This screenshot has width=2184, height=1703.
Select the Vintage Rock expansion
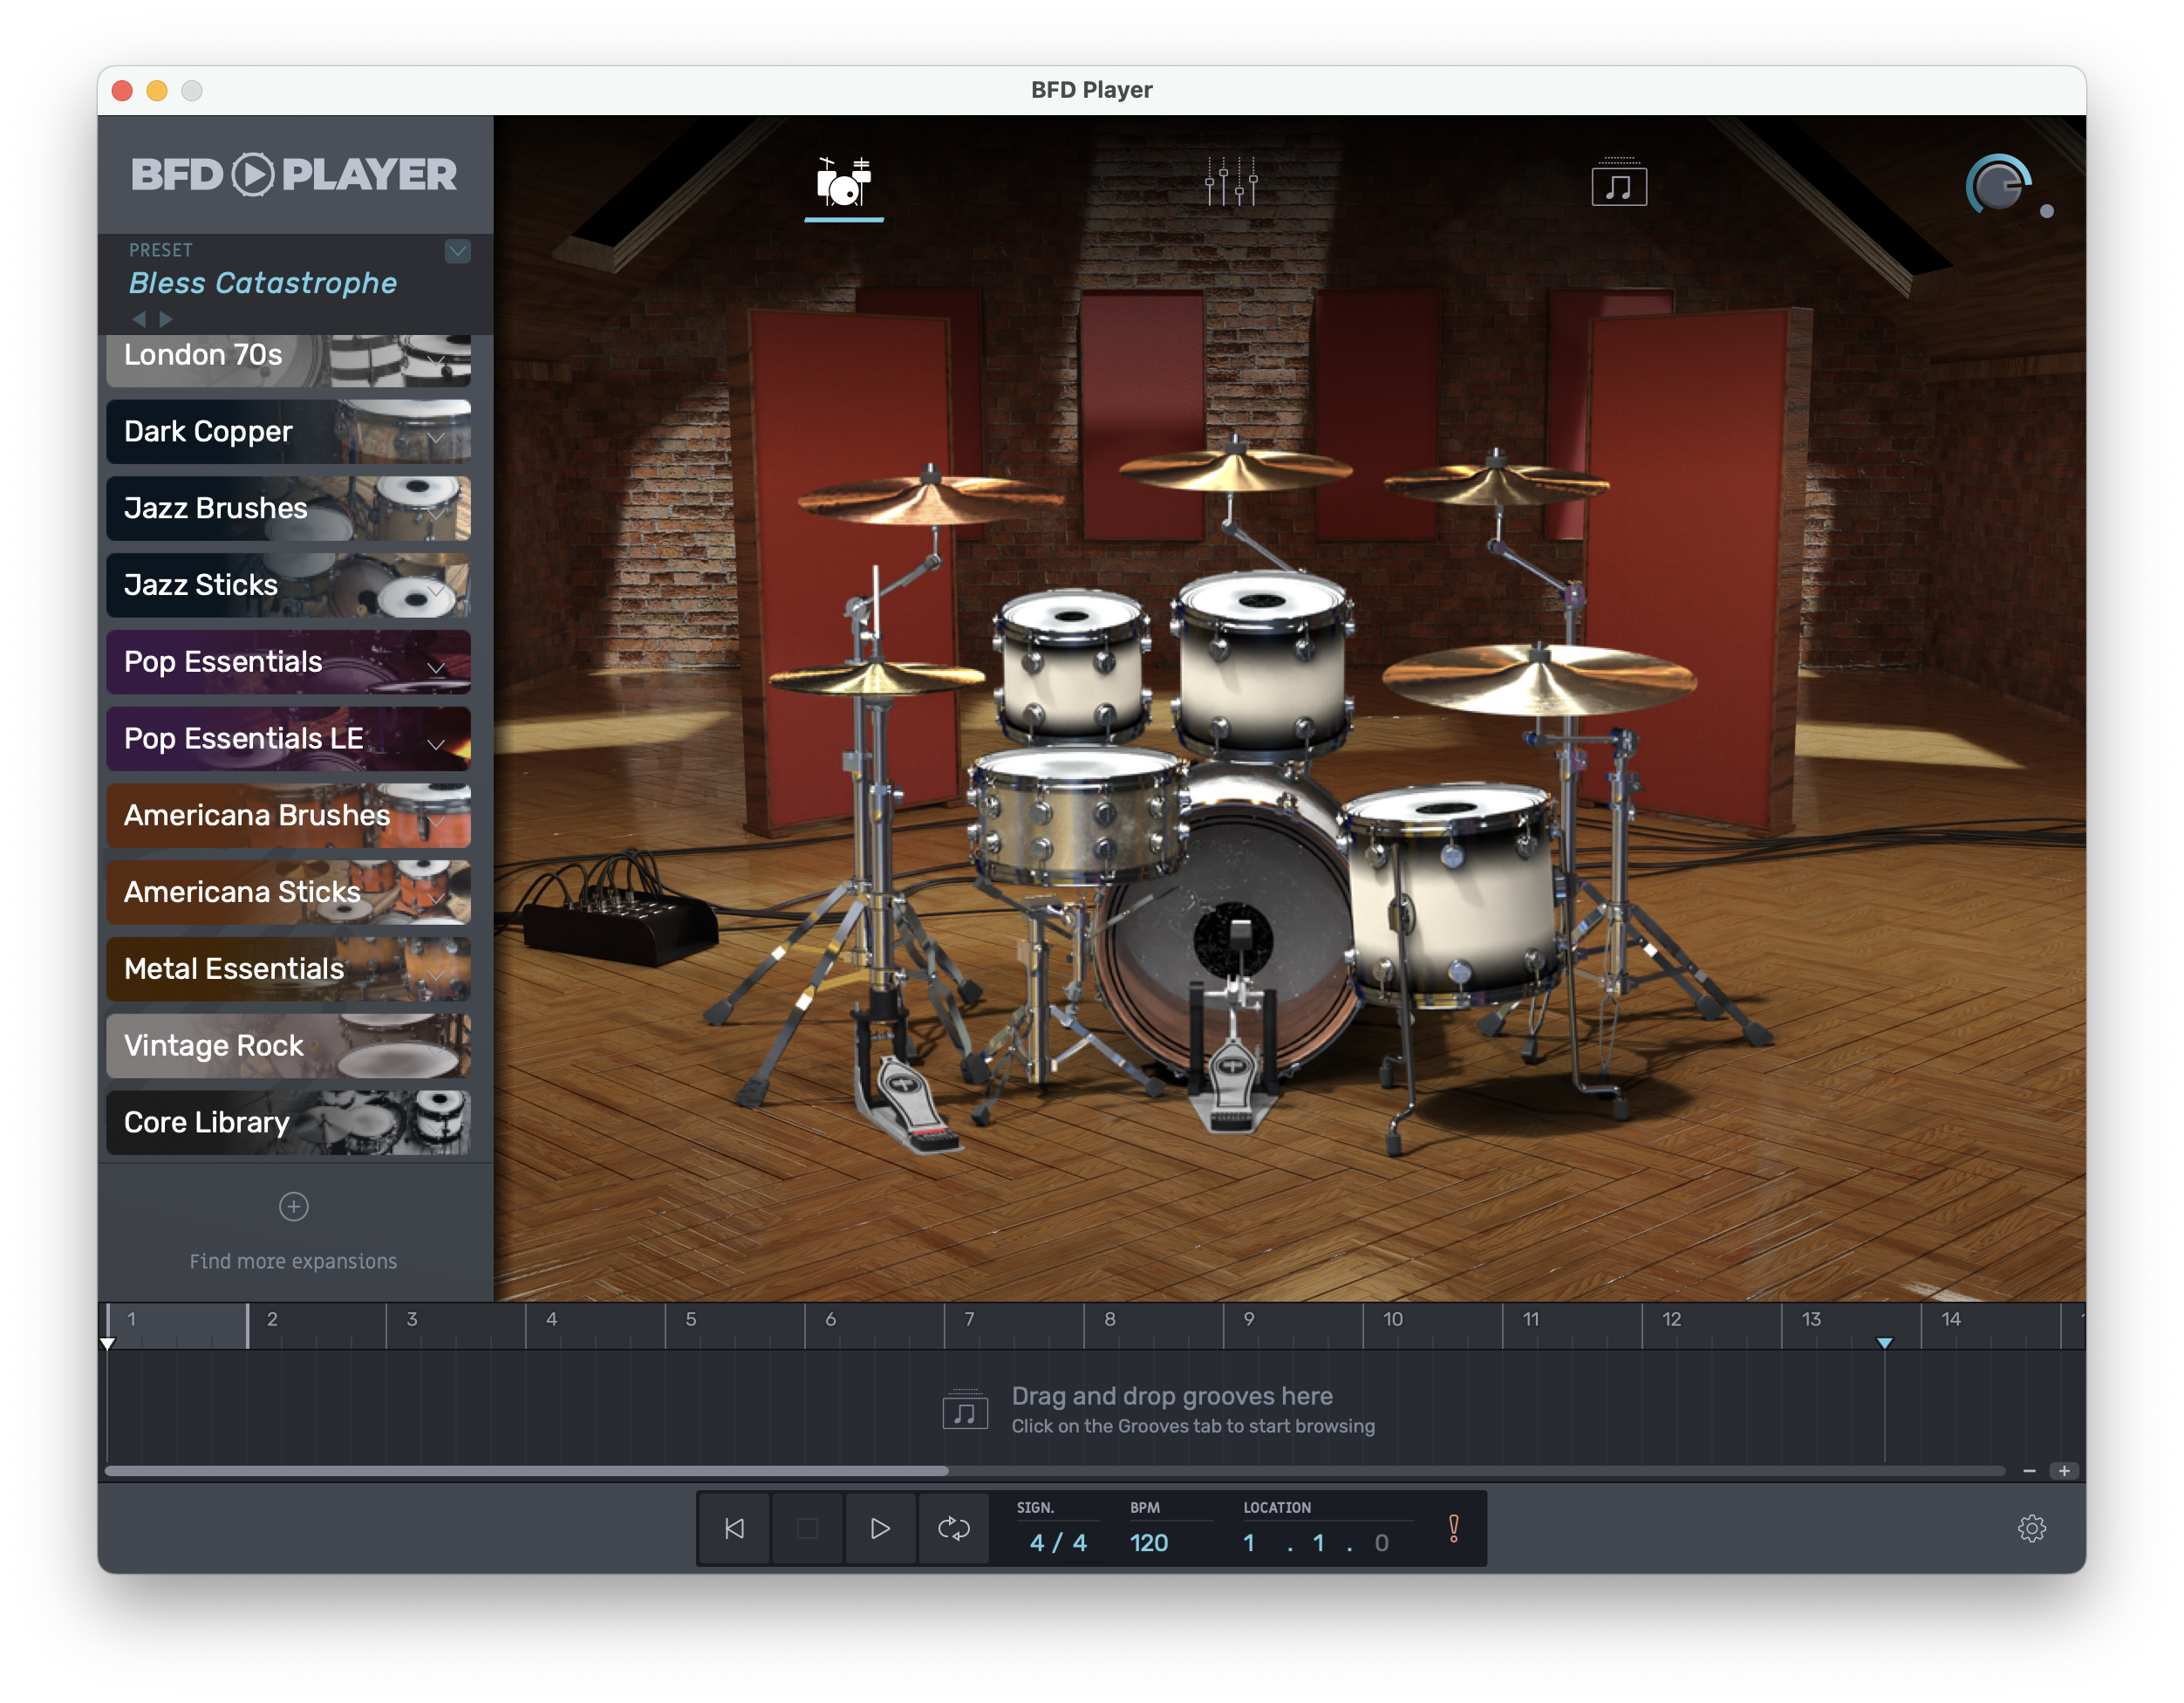[x=288, y=1046]
